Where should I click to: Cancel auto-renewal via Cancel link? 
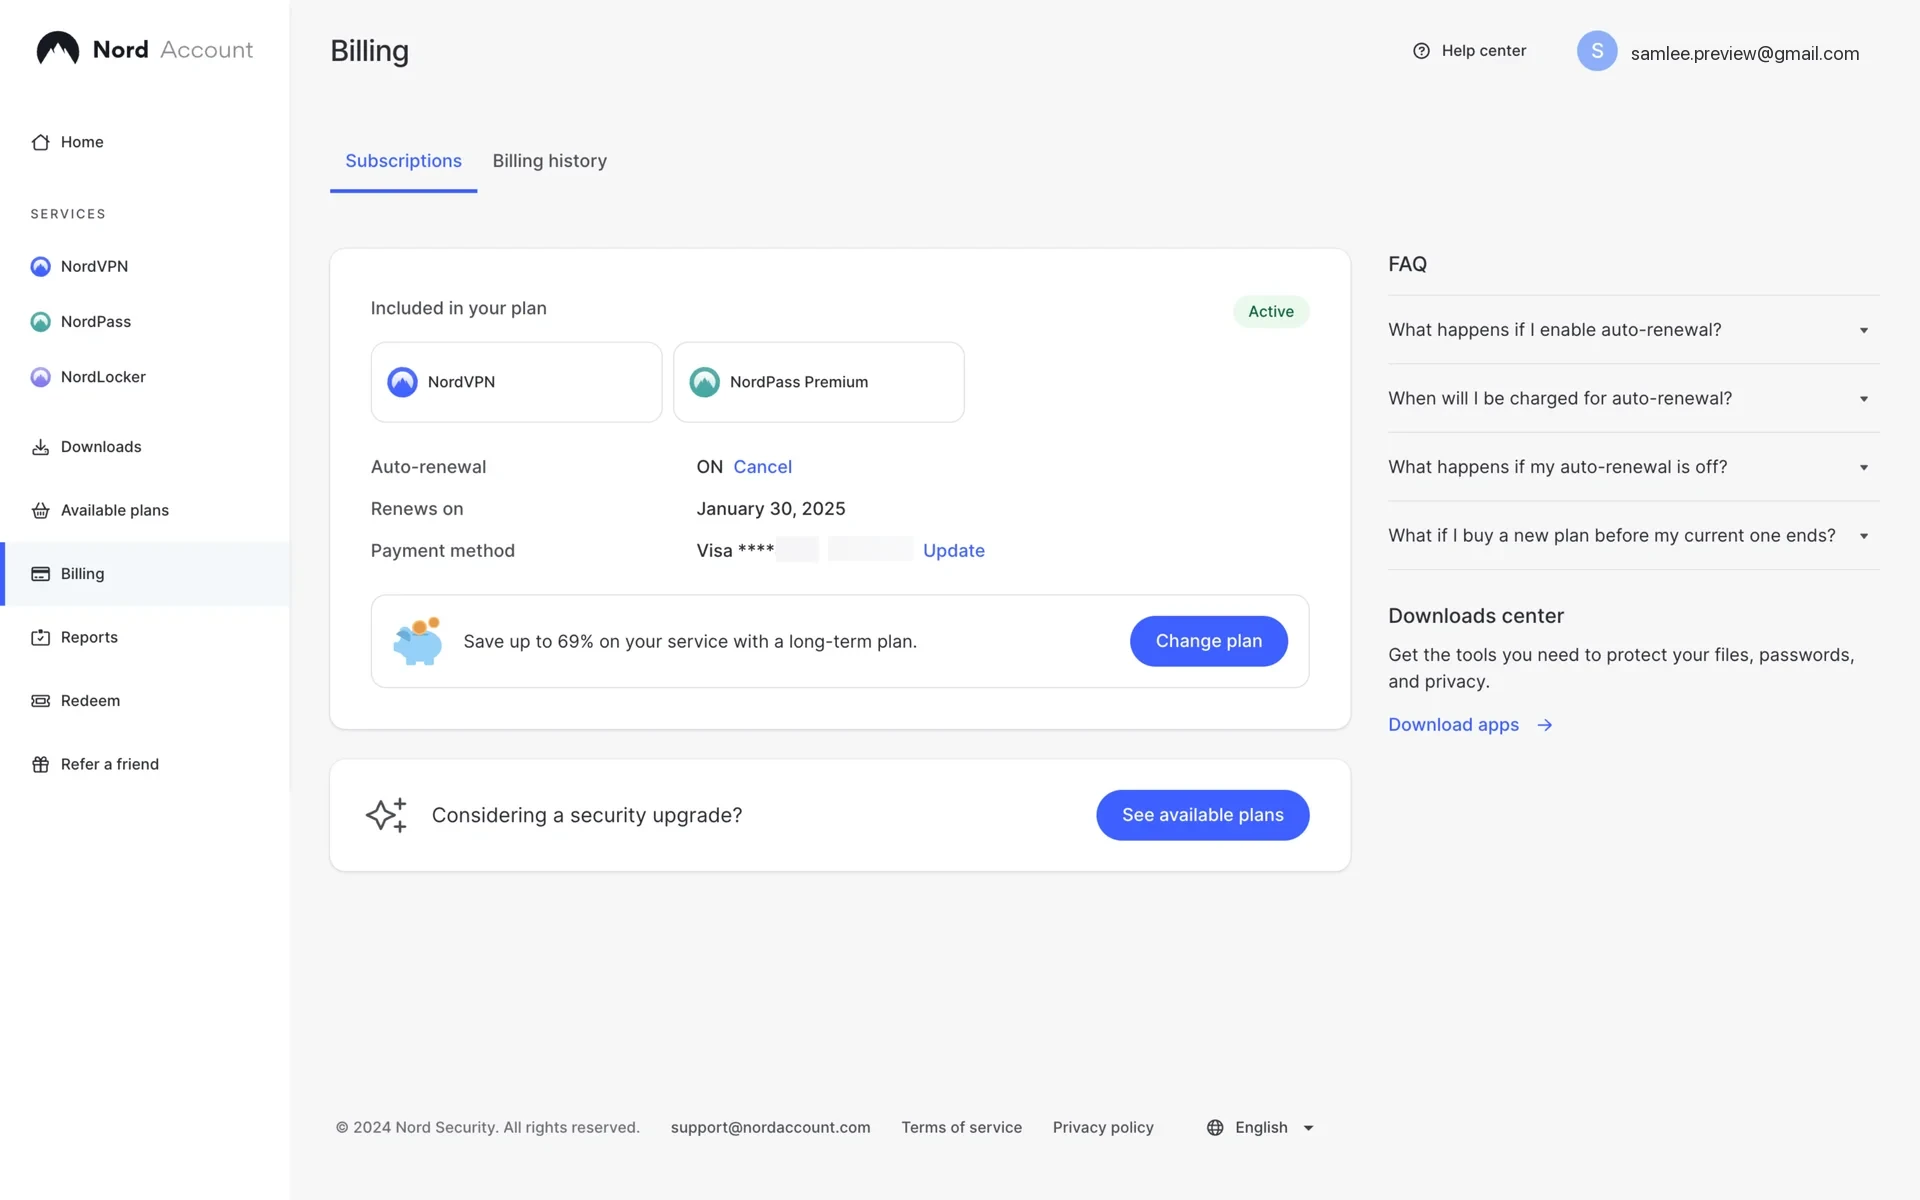(762, 467)
